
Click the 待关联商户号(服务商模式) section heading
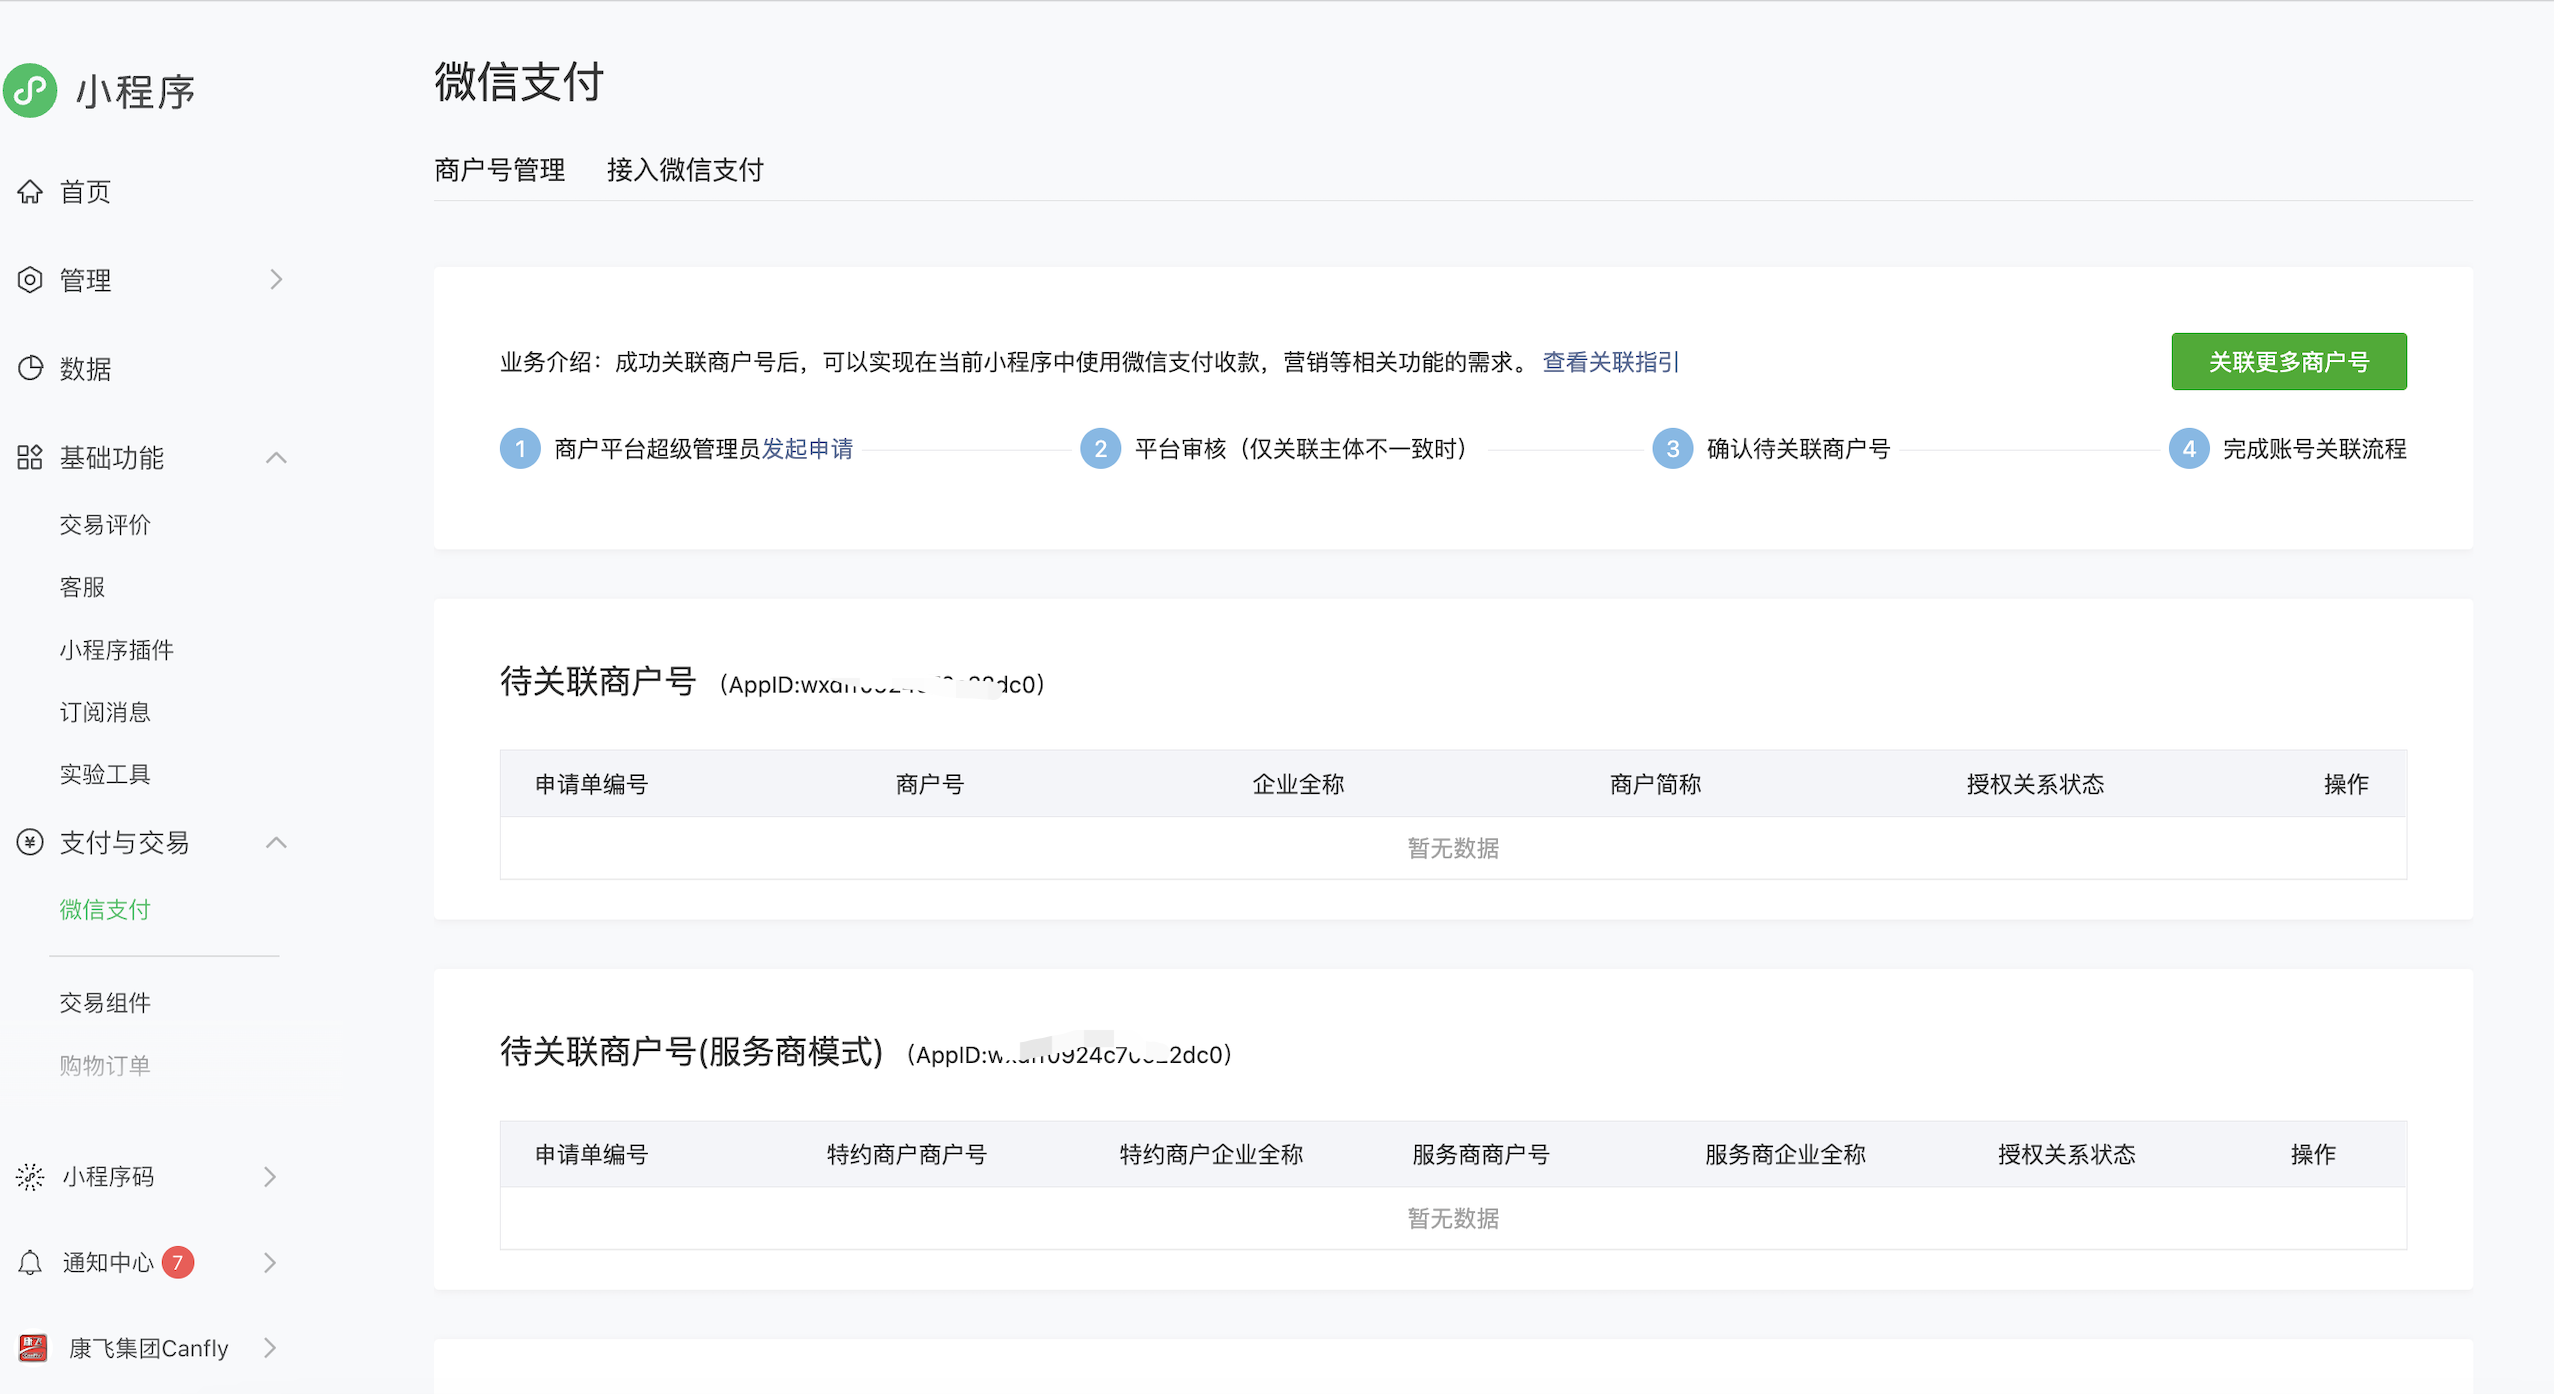[691, 1051]
